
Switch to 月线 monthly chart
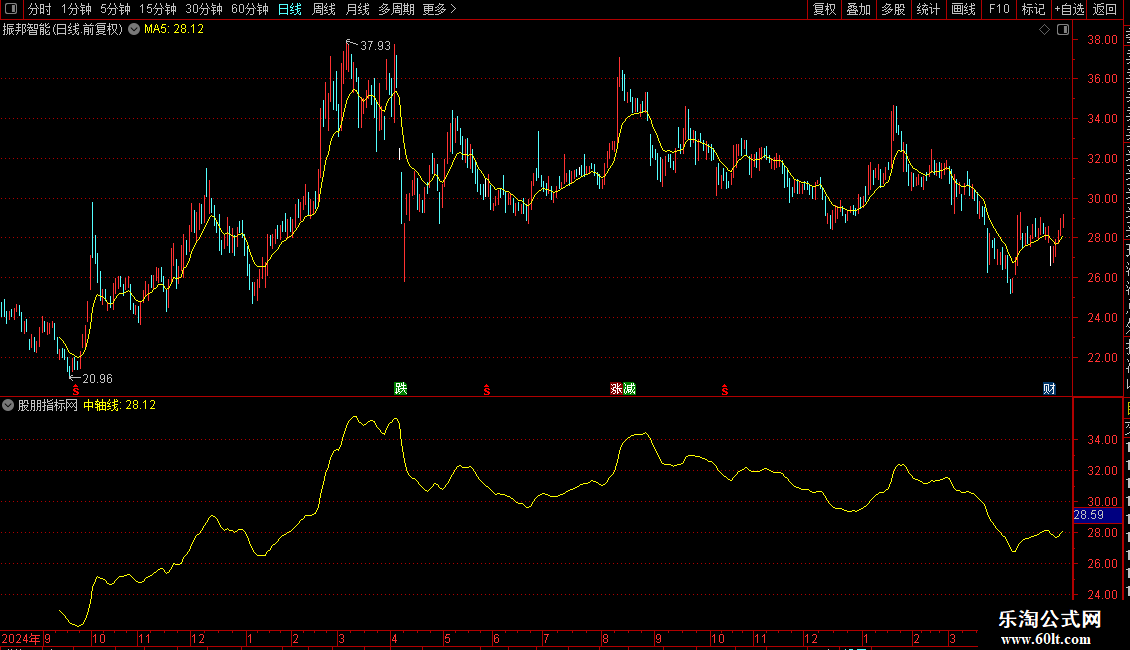click(x=357, y=9)
